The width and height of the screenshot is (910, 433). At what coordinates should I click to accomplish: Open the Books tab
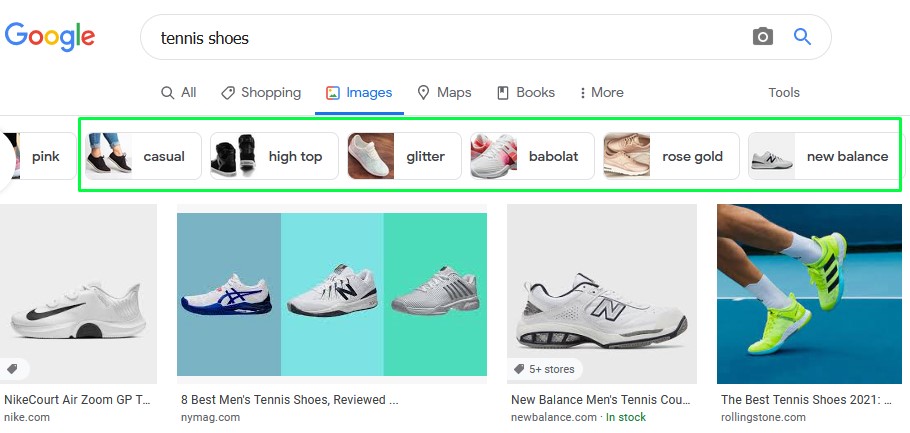pos(526,93)
